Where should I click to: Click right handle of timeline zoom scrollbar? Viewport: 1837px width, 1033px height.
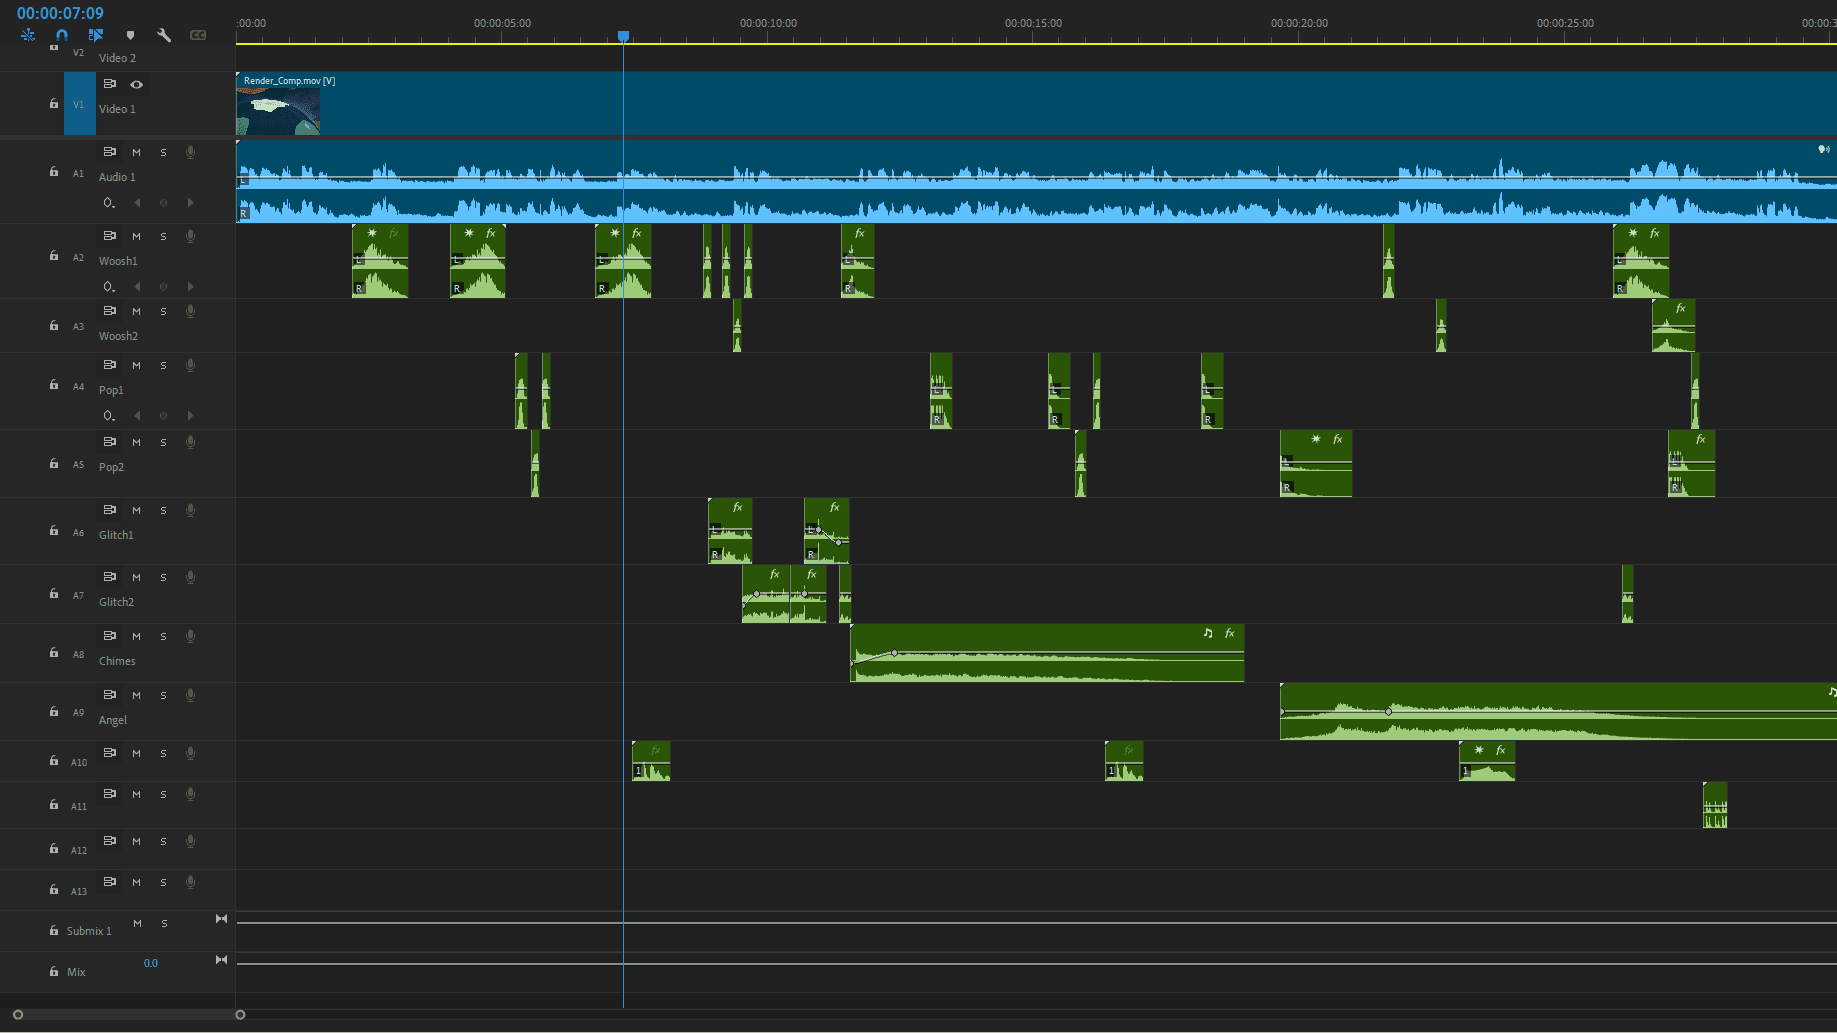pos(240,1015)
